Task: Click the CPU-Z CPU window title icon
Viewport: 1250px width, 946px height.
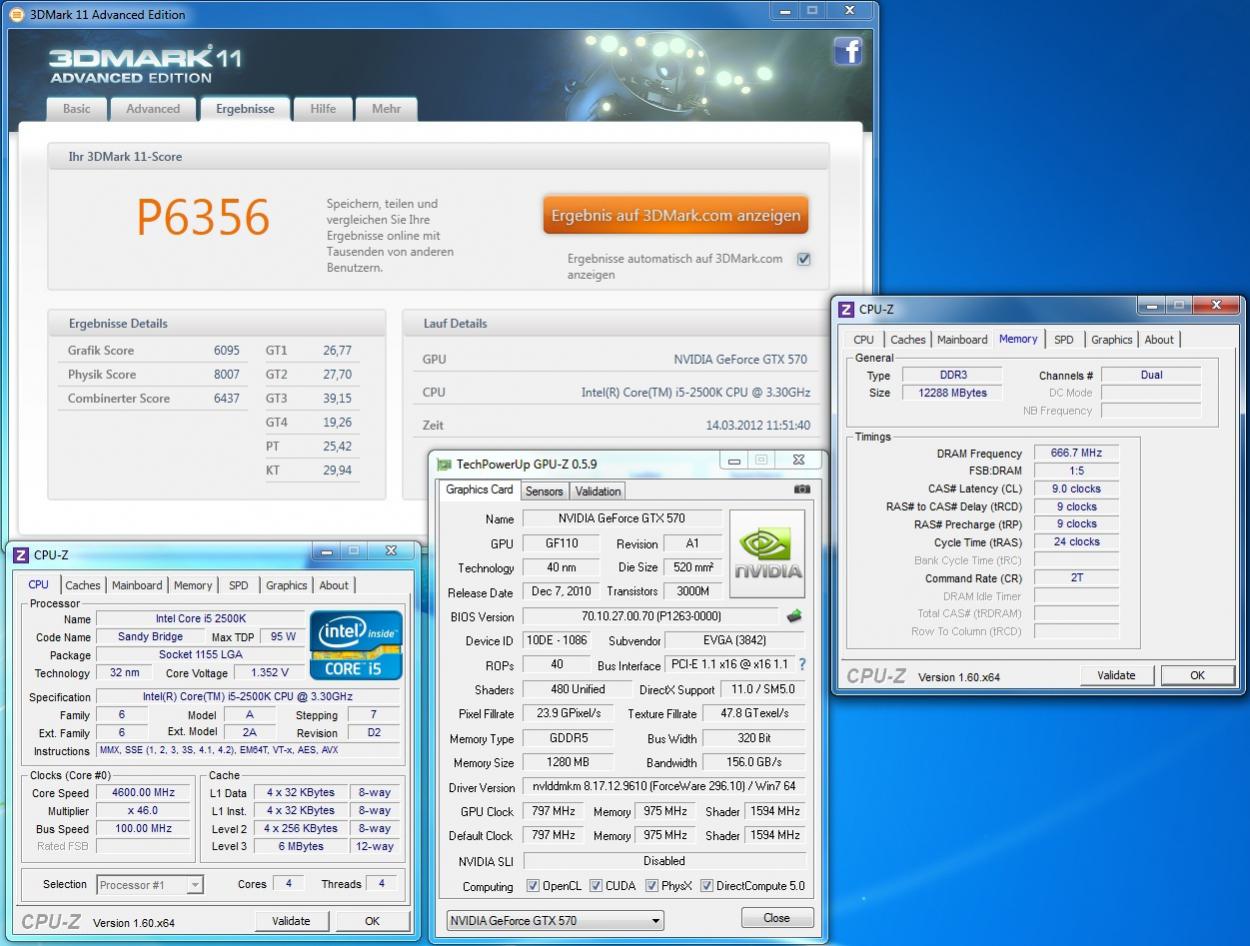Action: pos(22,555)
